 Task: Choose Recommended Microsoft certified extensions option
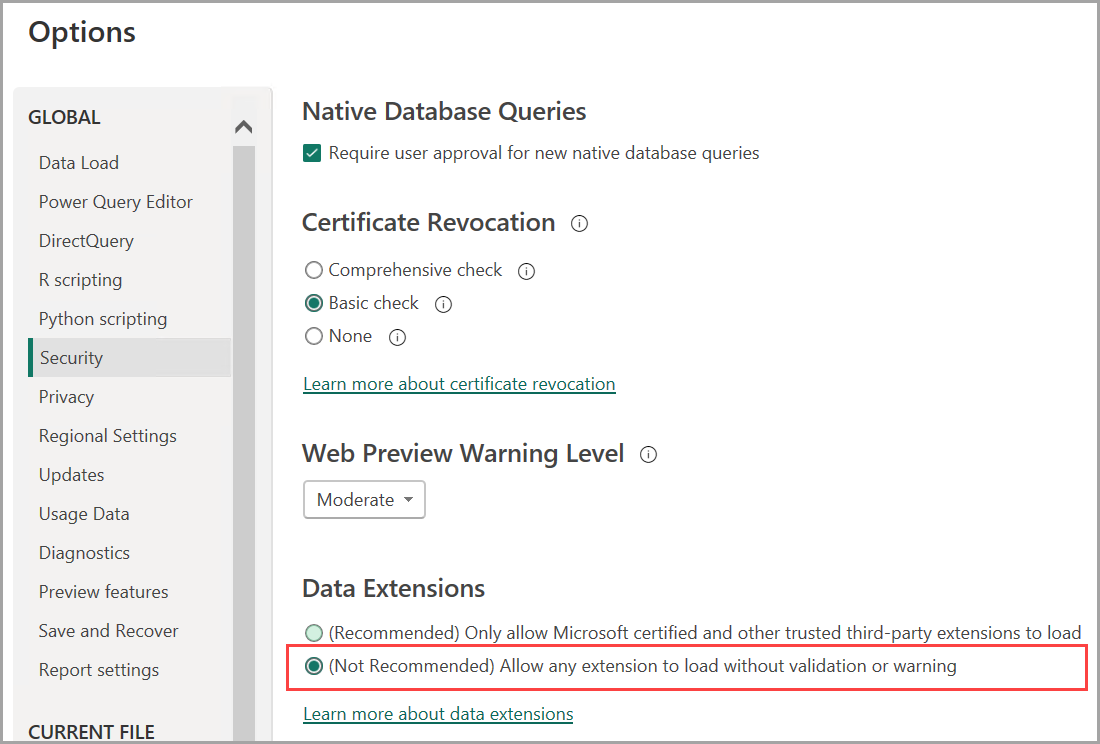314,632
